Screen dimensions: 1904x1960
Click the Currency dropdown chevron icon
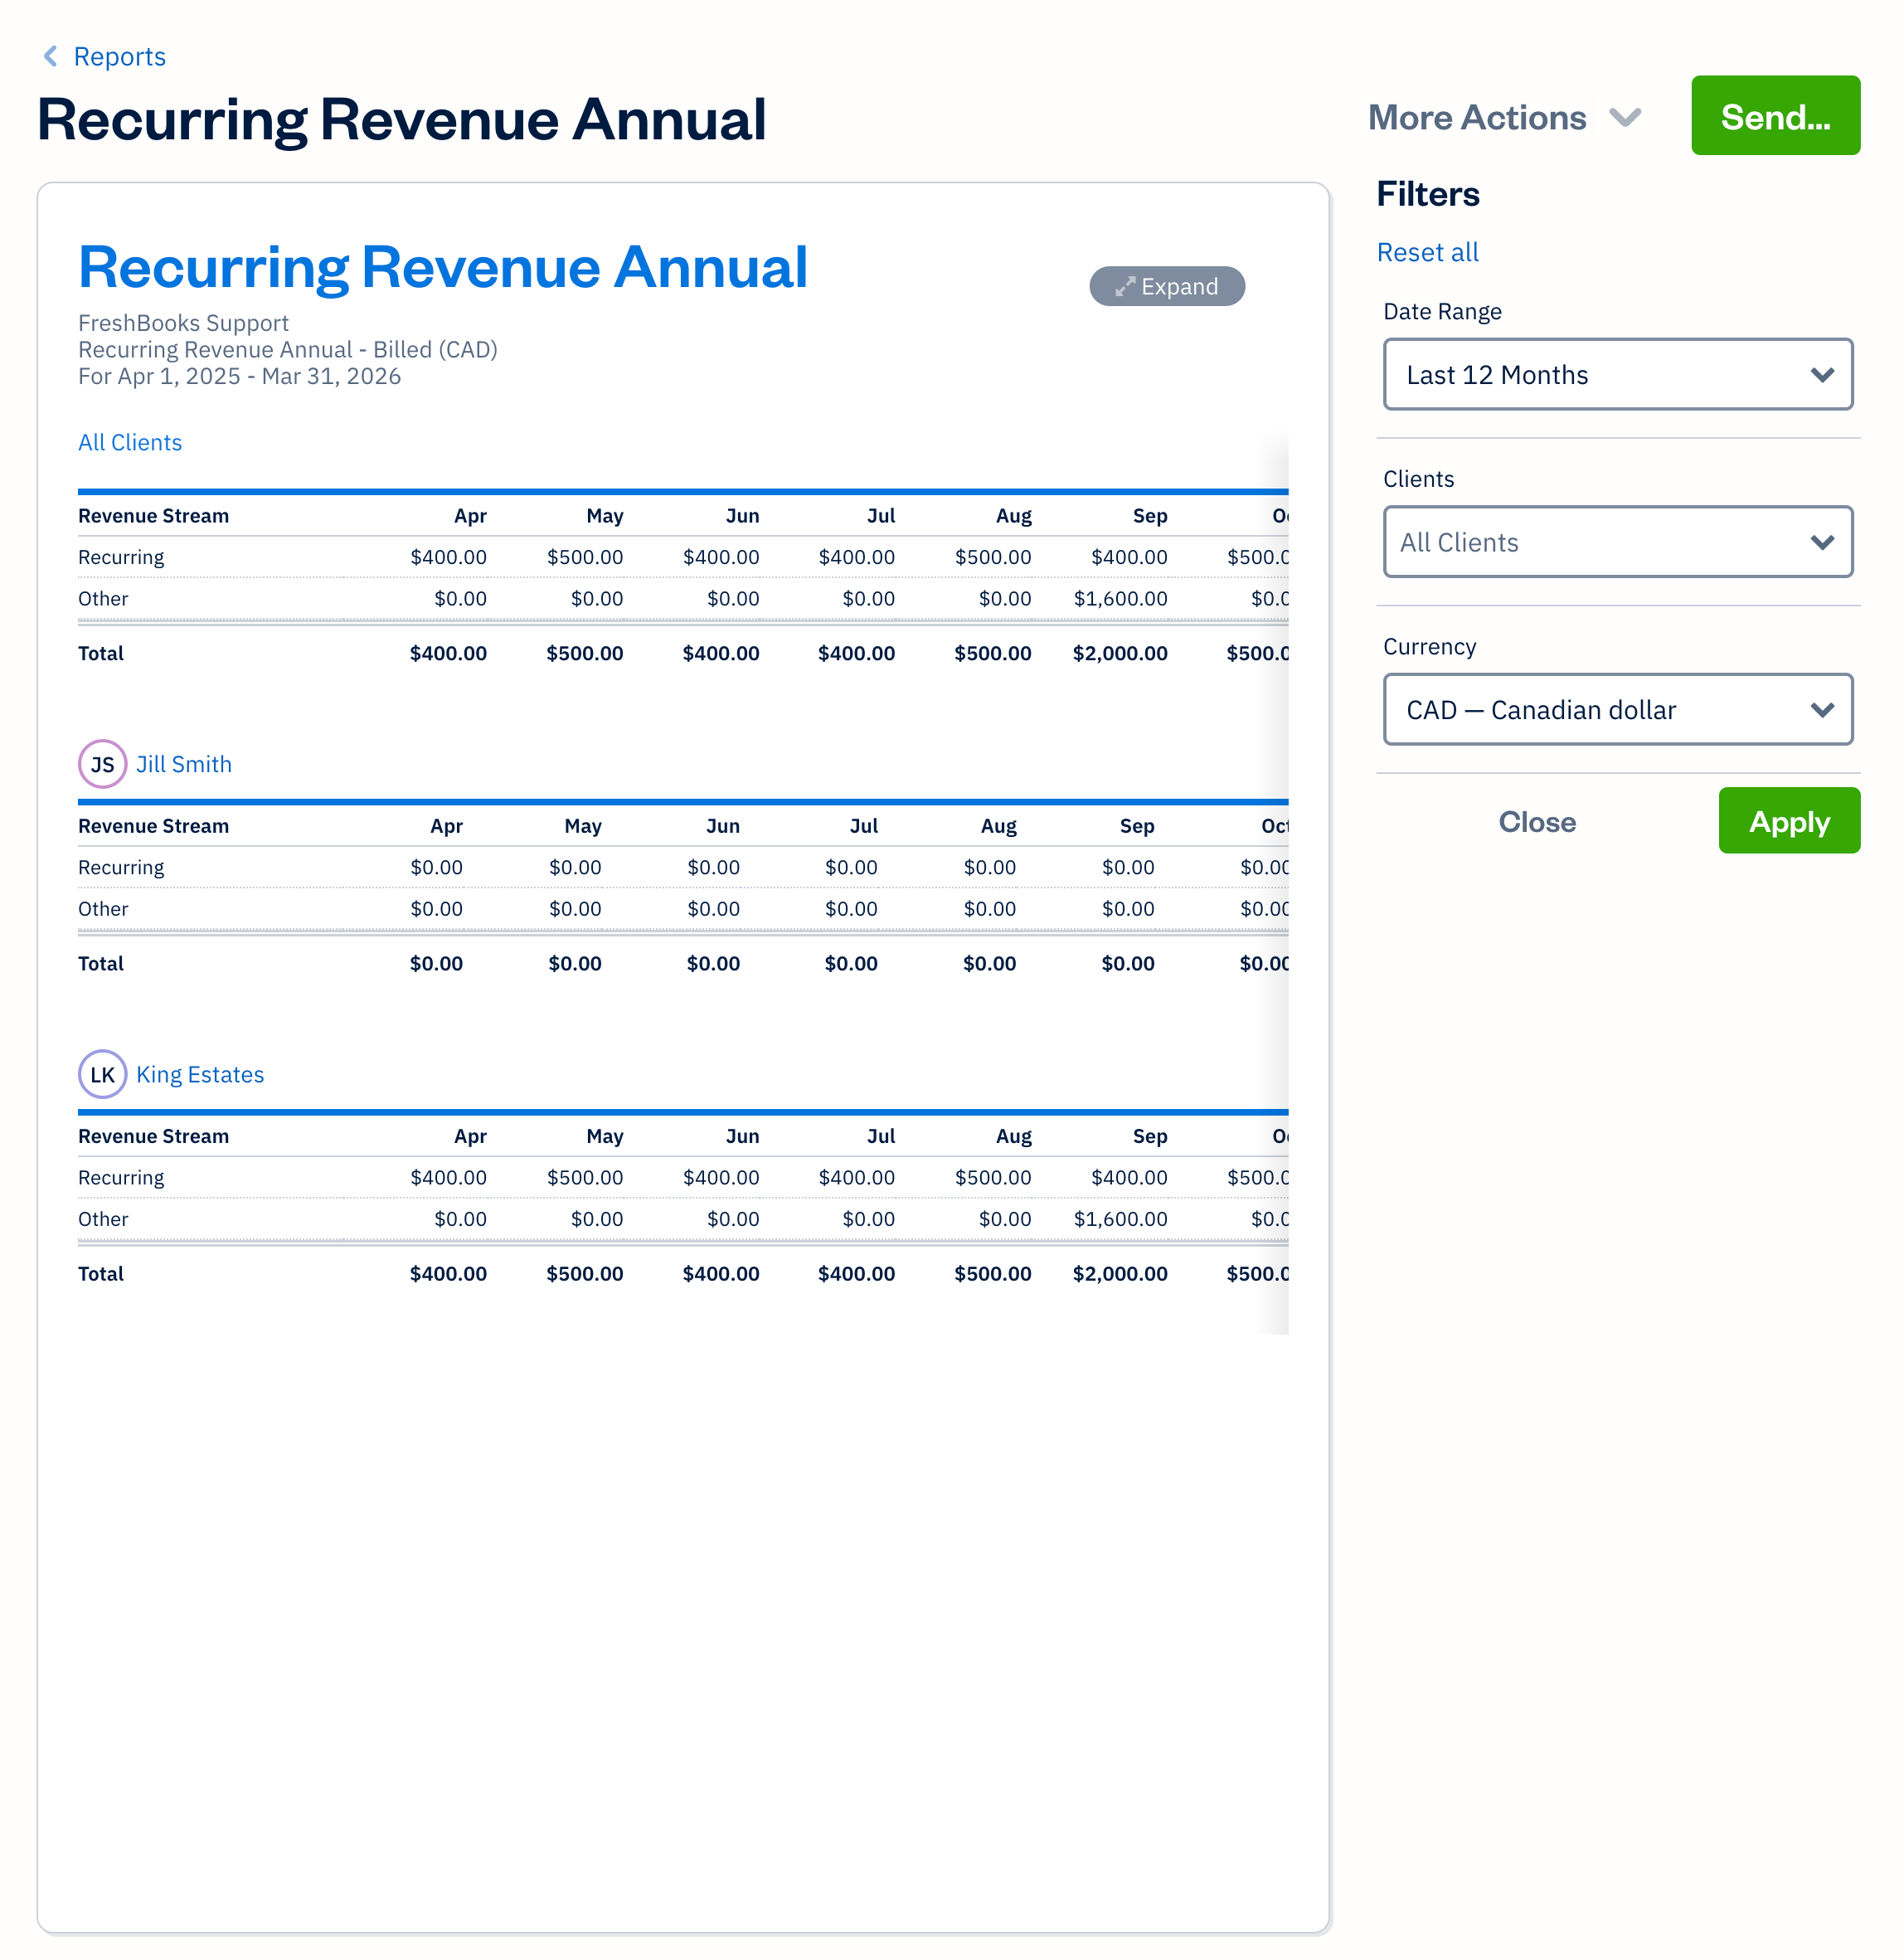pyautogui.click(x=1822, y=710)
